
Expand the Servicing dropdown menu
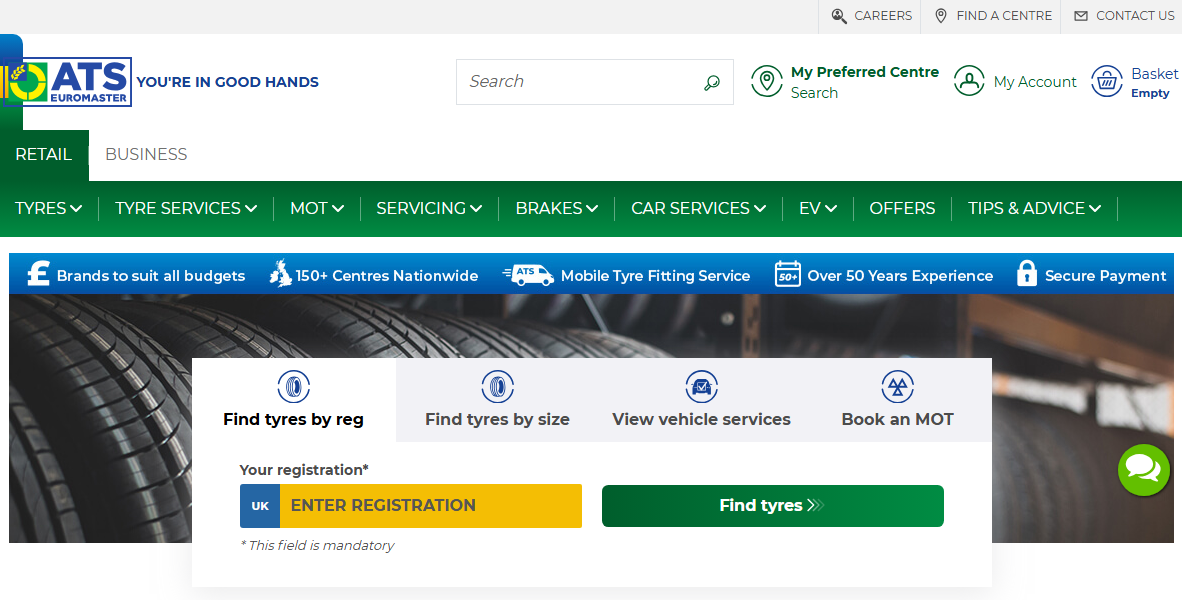click(429, 208)
